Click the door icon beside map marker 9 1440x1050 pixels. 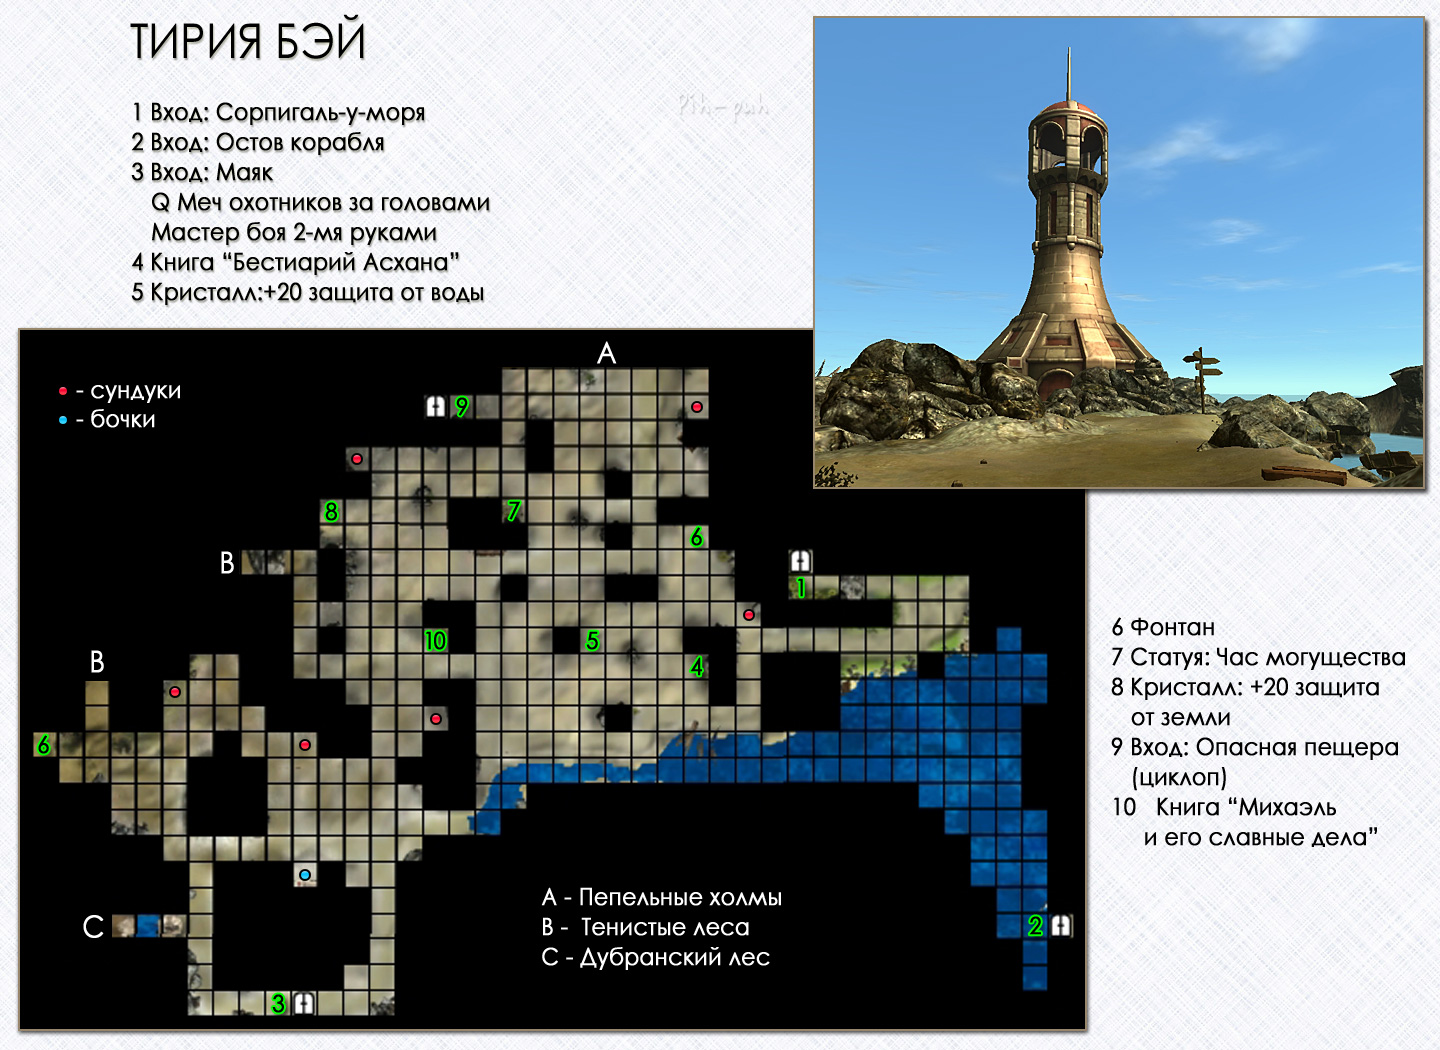[435, 406]
